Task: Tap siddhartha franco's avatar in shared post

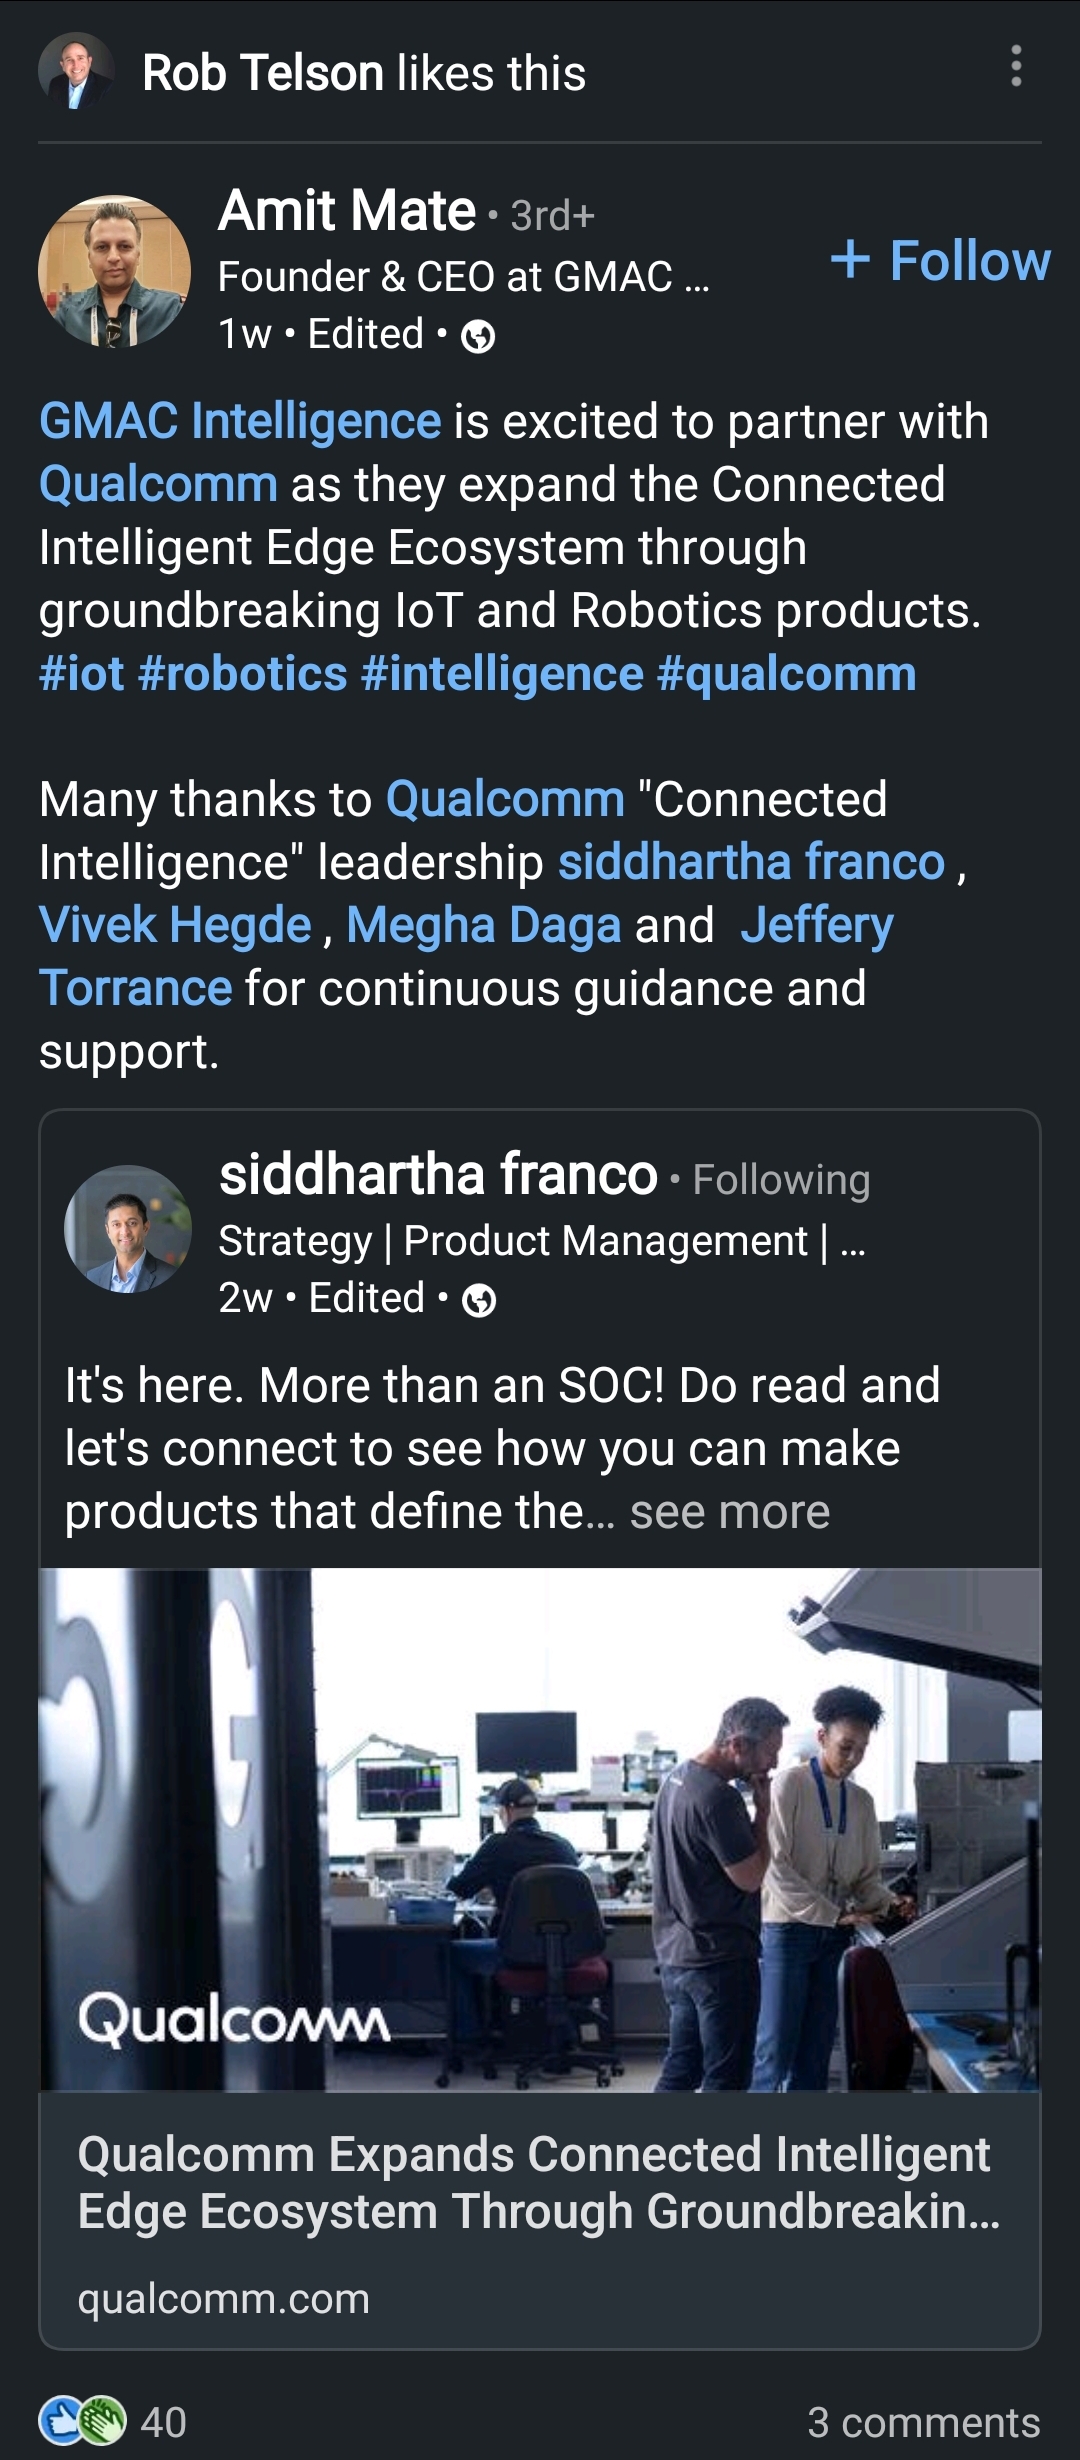Action: (127, 1229)
